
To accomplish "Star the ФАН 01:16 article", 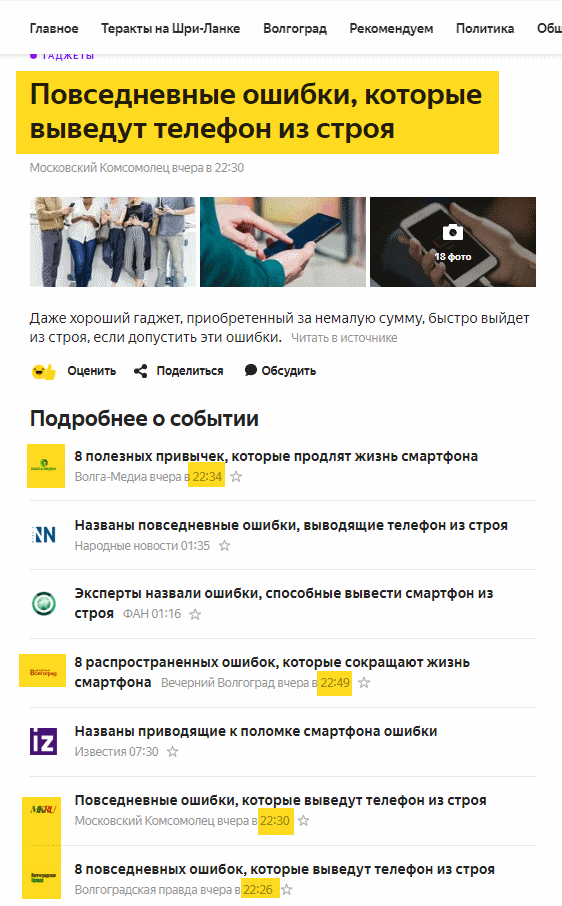I will point(195,614).
